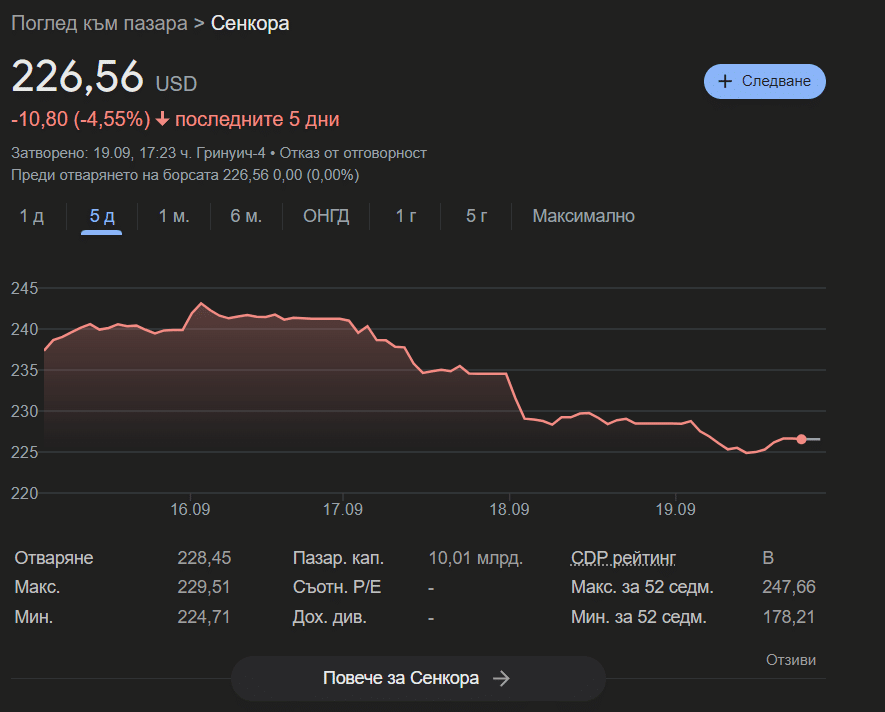Image resolution: width=885 pixels, height=712 pixels.
Task: Click the plus icon on Следване button
Action: 725,81
